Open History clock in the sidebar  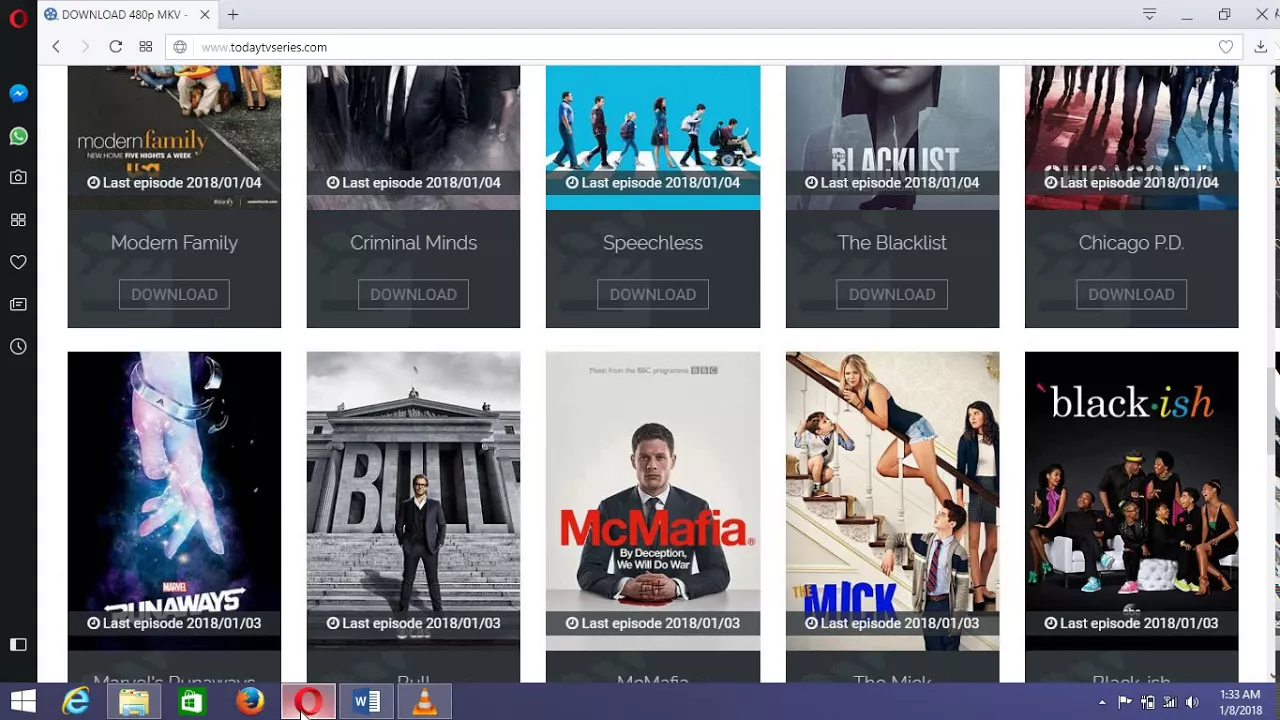click(x=18, y=346)
